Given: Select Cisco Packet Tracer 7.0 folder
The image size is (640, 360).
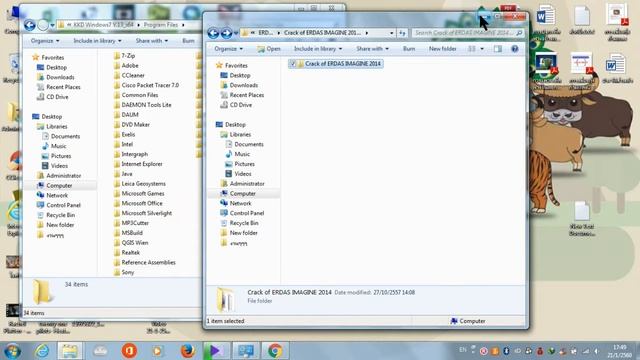Looking at the screenshot, I should [146, 85].
